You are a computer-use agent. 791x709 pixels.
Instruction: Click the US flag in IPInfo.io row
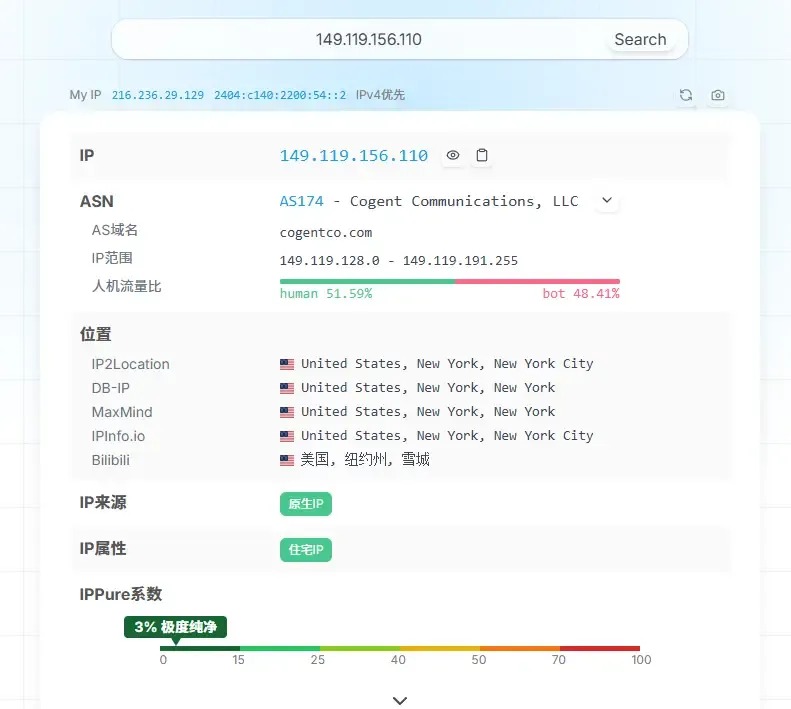click(287, 436)
